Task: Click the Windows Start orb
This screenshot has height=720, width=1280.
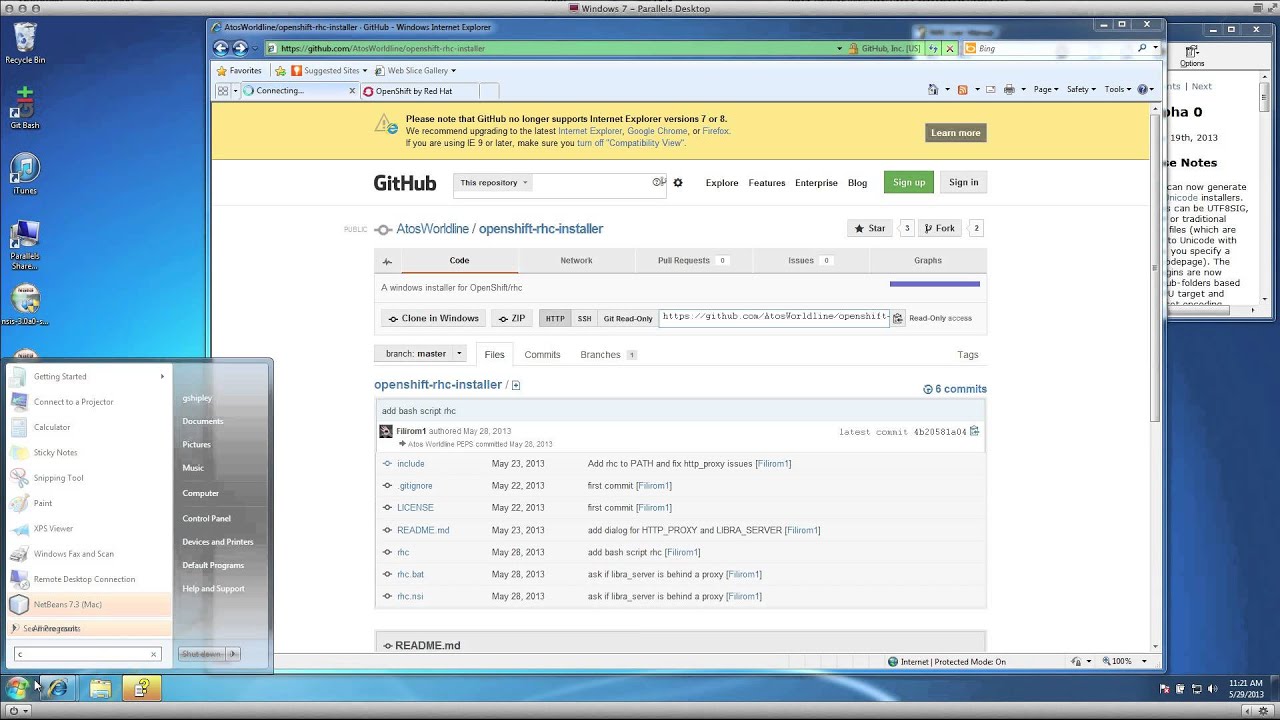Action: coord(16,688)
